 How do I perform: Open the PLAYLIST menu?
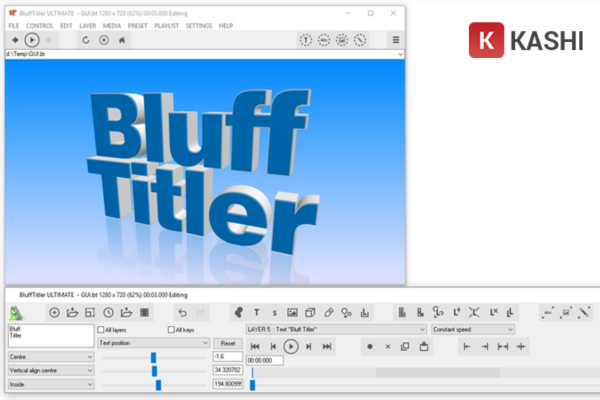pyautogui.click(x=166, y=26)
